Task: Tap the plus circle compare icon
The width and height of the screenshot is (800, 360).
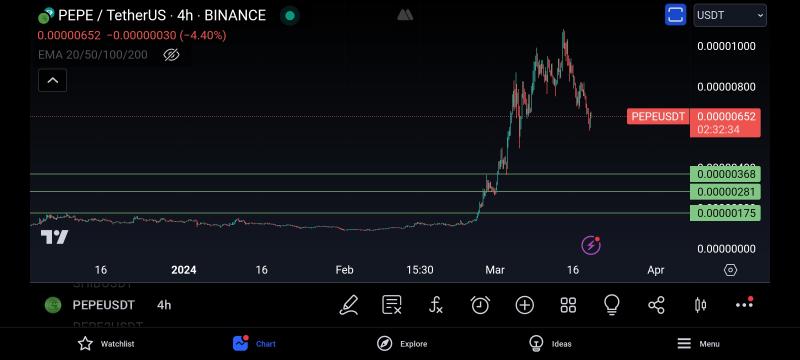Action: coord(524,305)
